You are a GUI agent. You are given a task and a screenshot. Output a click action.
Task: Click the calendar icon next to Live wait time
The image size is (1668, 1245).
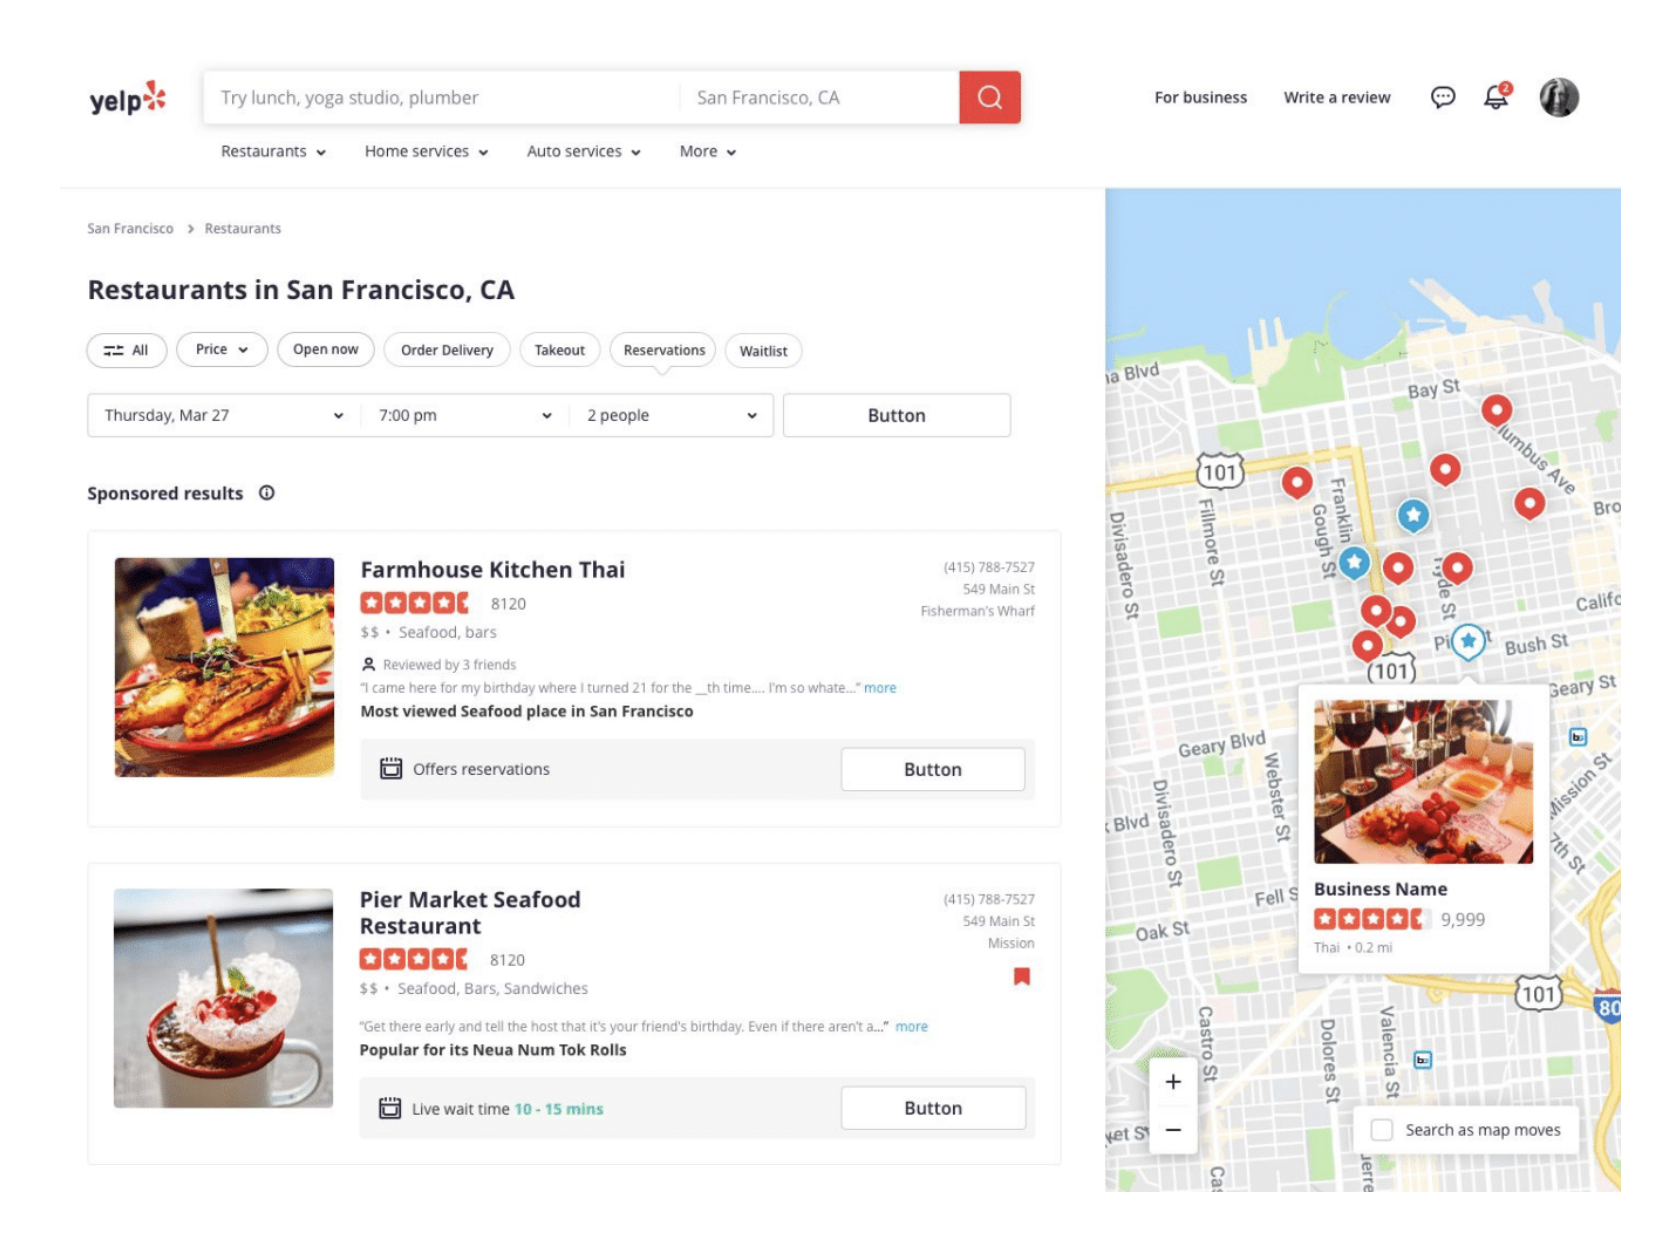[390, 1108]
